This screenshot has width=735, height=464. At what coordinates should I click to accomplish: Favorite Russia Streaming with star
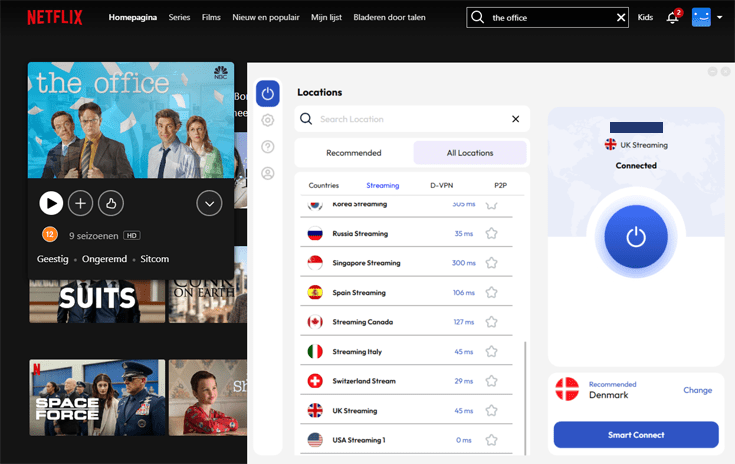tap(491, 233)
